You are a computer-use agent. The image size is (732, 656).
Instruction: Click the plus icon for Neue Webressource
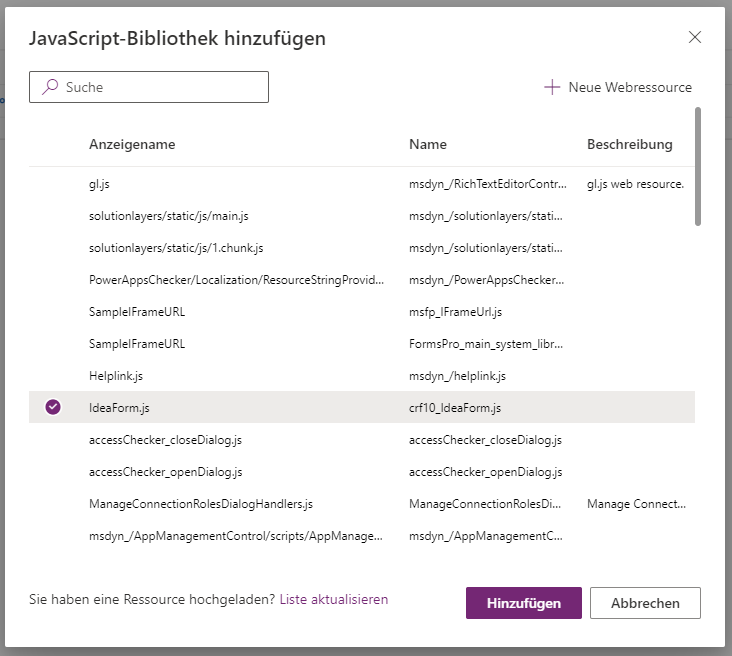(552, 87)
